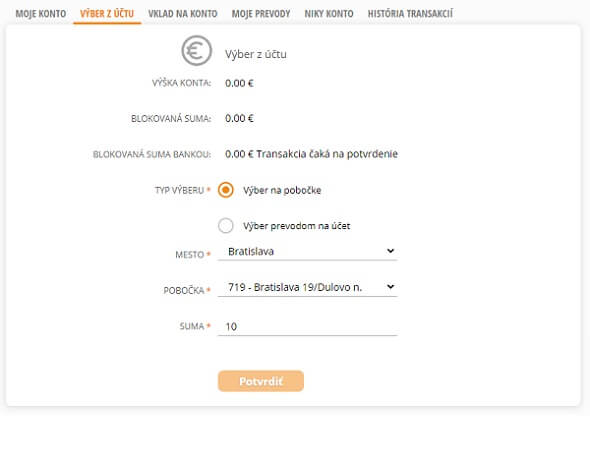Click the 'Výber prevodom na účet' label
This screenshot has height=467, width=590.
pyautogui.click(x=297, y=226)
